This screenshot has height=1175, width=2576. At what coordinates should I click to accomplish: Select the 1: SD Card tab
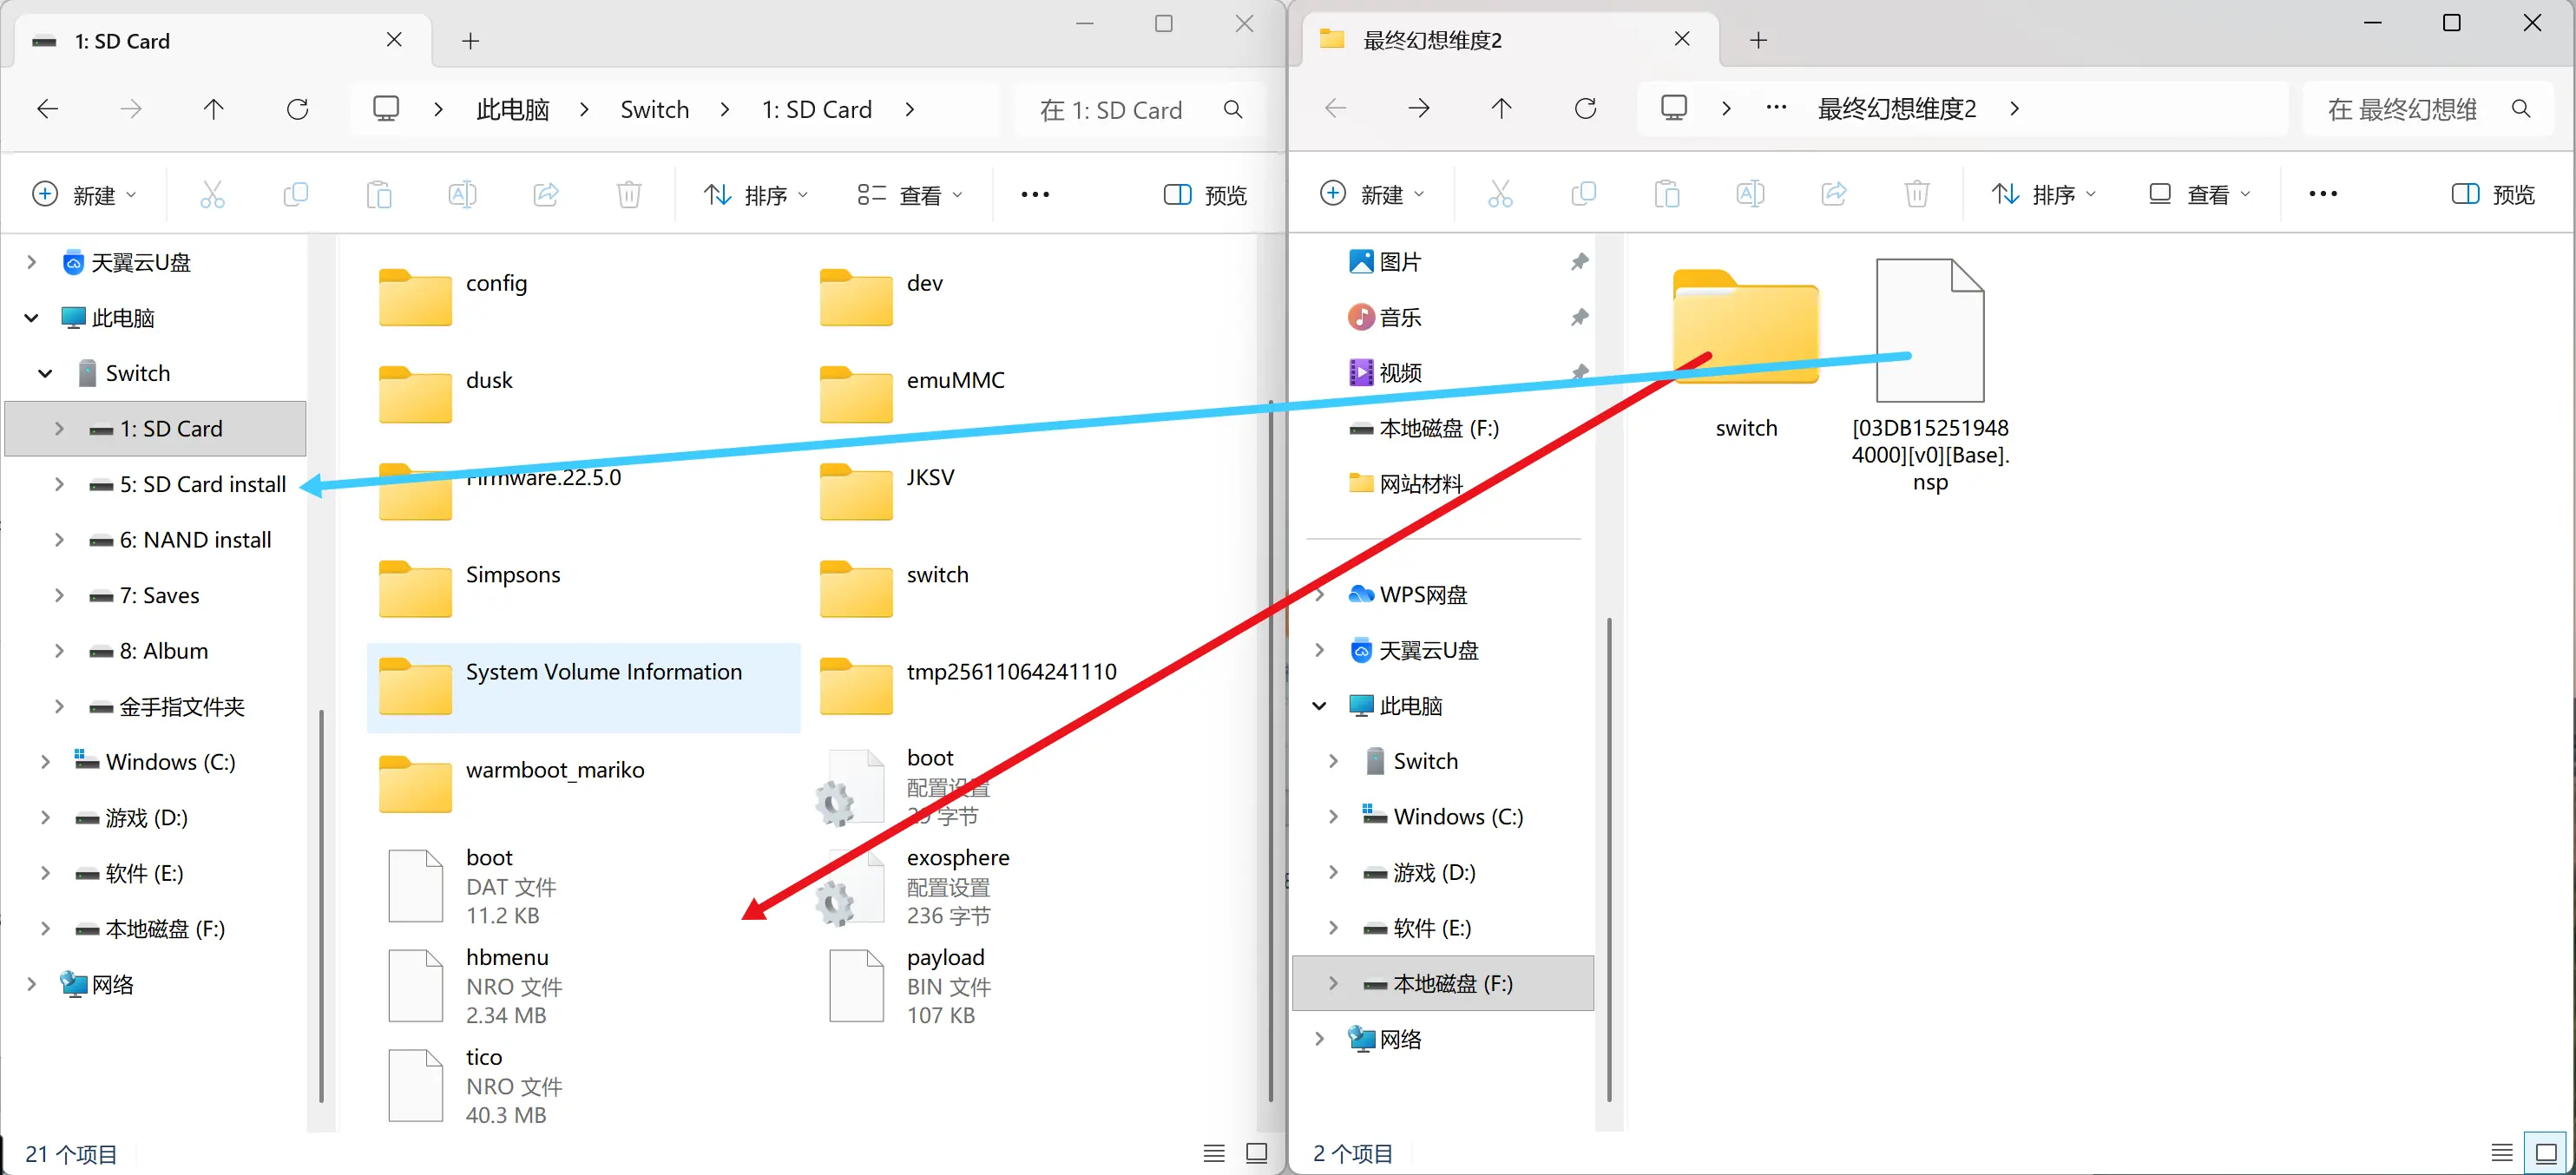222,41
